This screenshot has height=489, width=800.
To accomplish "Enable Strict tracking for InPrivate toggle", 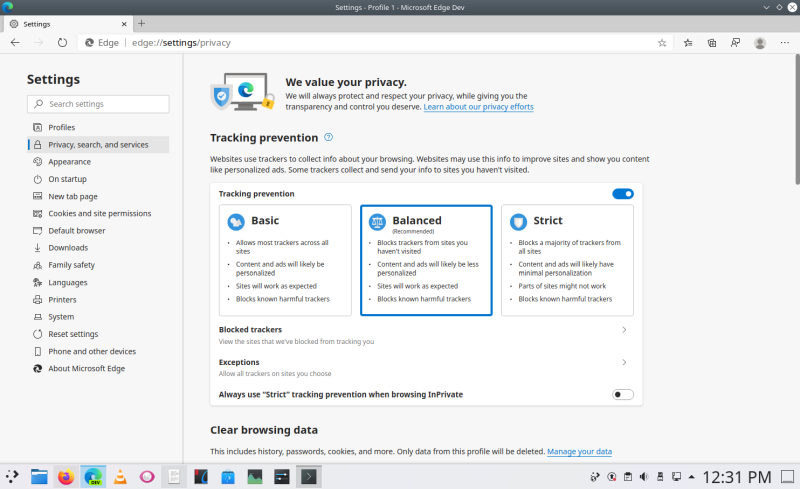I will (x=622, y=395).
